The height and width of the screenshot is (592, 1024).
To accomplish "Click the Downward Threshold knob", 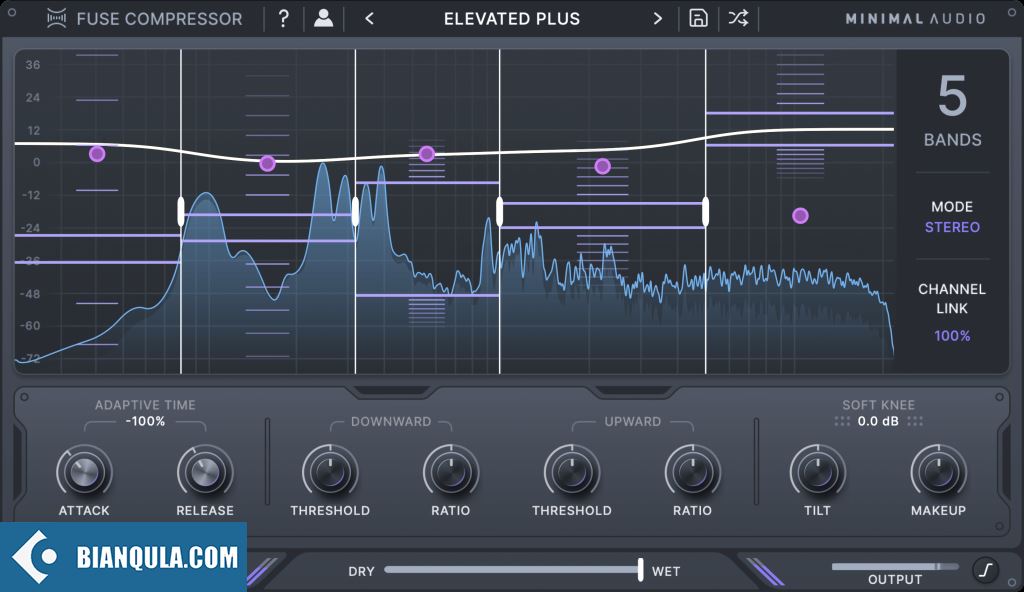I will coord(330,472).
